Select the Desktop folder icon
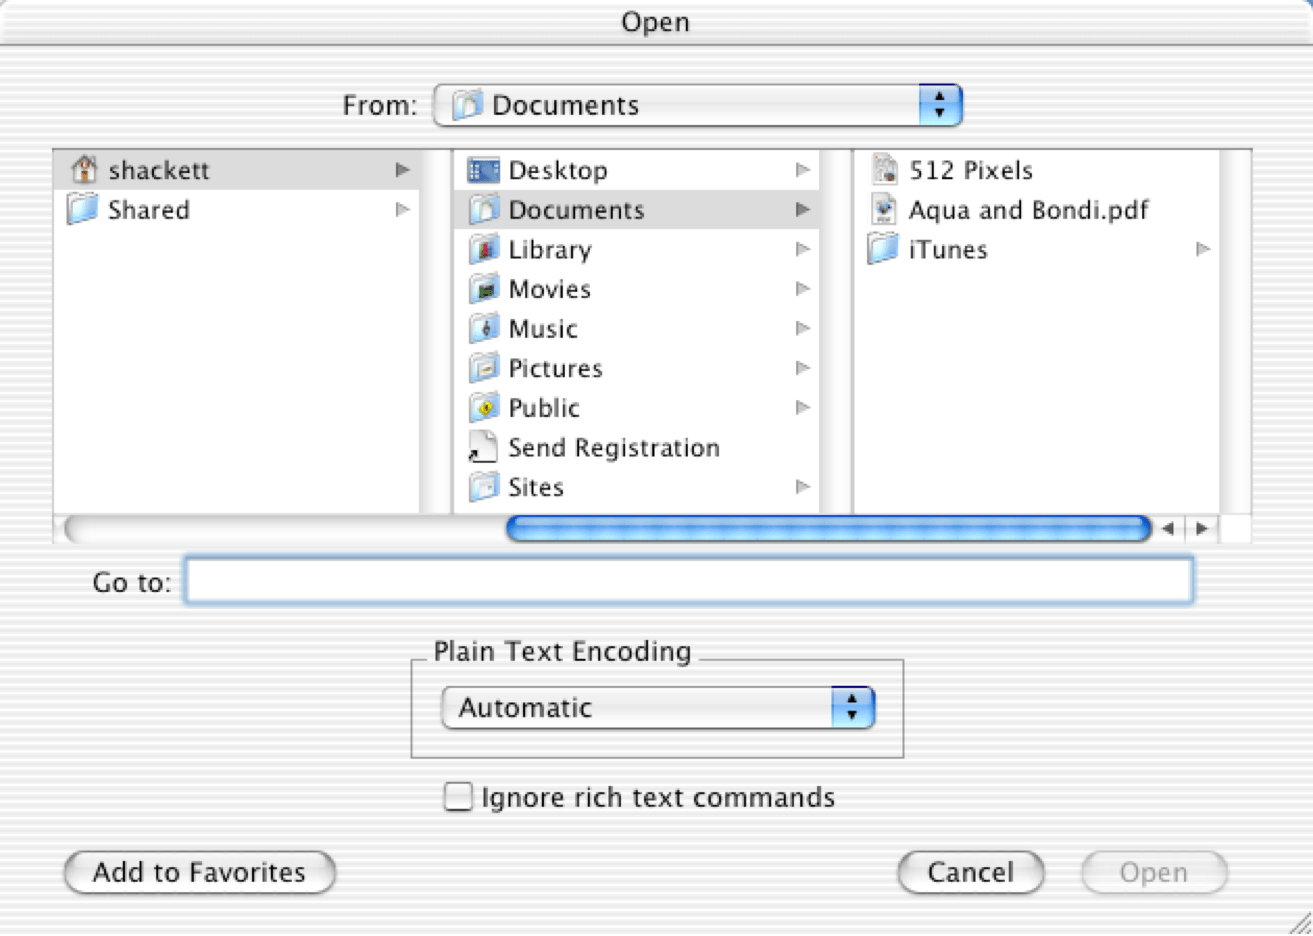Image resolution: width=1313 pixels, height=936 pixels. pos(484,170)
